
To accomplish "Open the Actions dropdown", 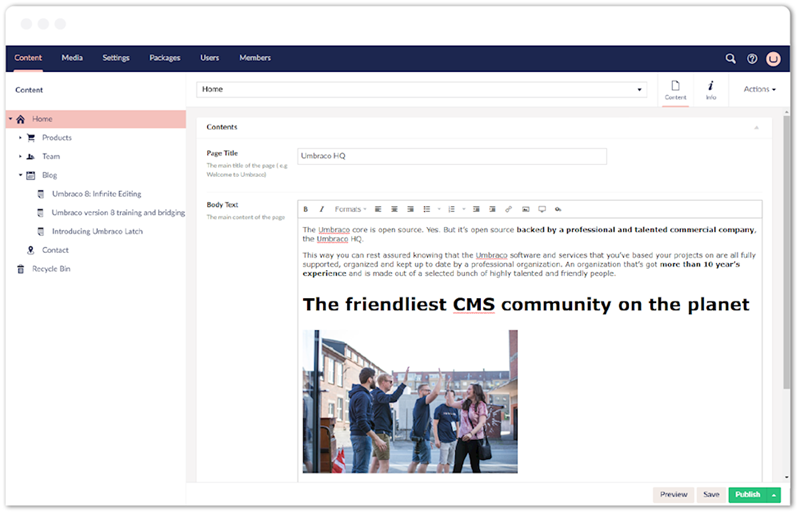I will click(759, 89).
